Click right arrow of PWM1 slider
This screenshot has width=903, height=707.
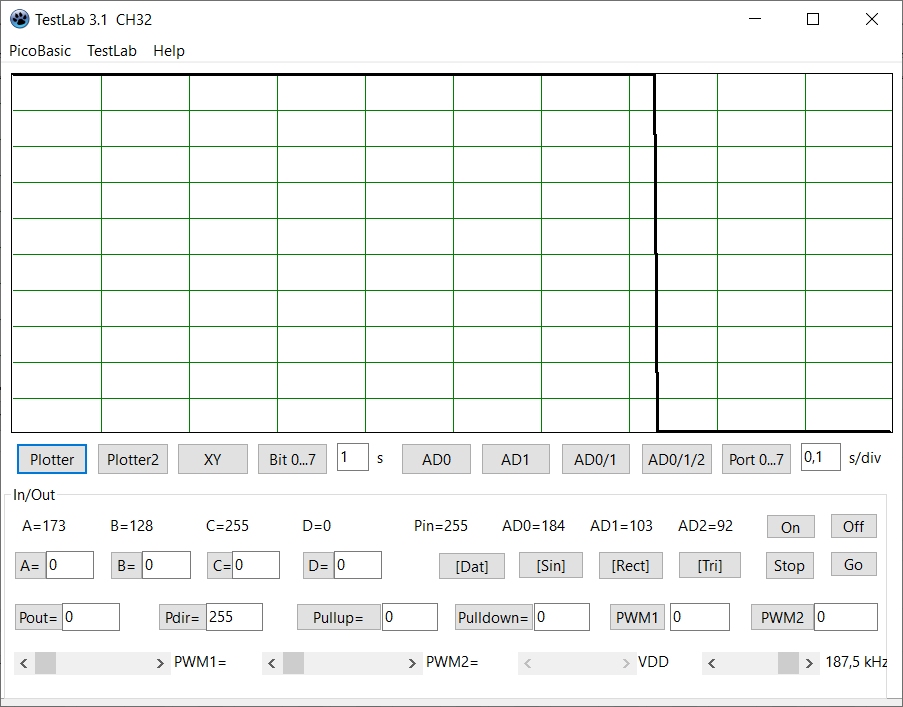point(160,663)
